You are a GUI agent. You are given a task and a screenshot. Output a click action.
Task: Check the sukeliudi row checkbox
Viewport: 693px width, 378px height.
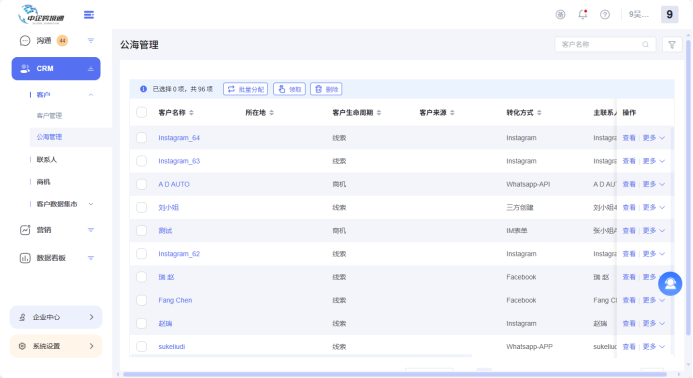pyautogui.click(x=141, y=347)
